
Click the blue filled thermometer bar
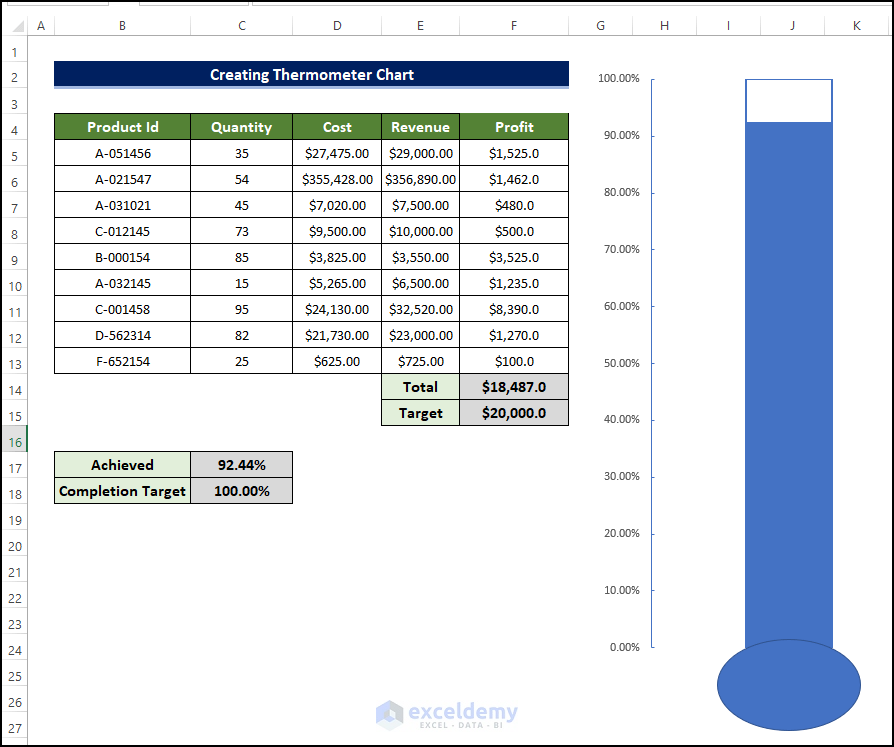pos(789,385)
